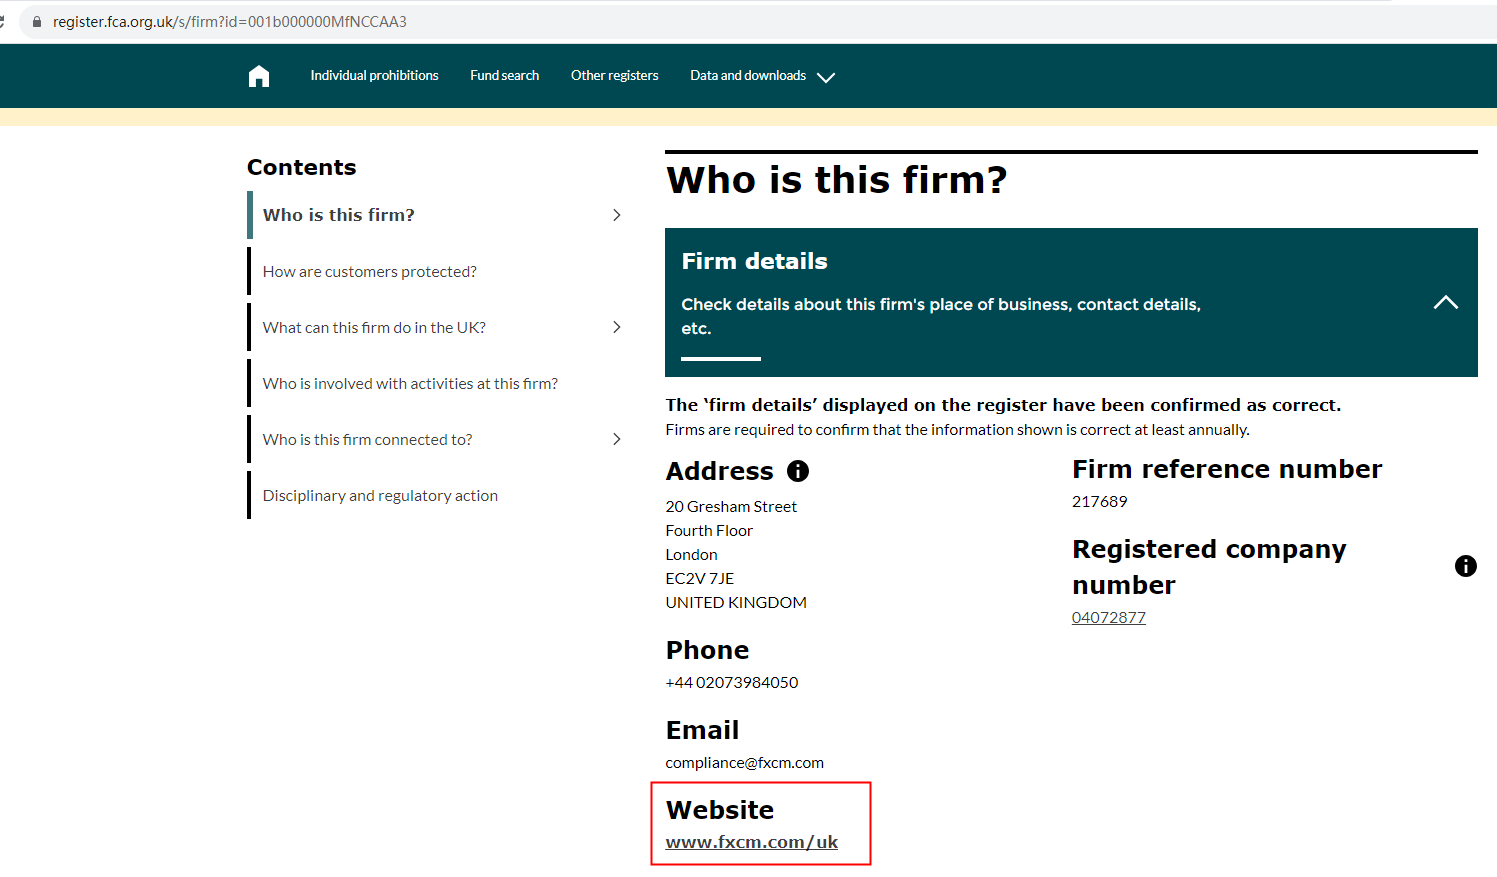Screen dimensions: 1497x877
Task: Click info icon next to Registered company number
Action: point(1465,566)
